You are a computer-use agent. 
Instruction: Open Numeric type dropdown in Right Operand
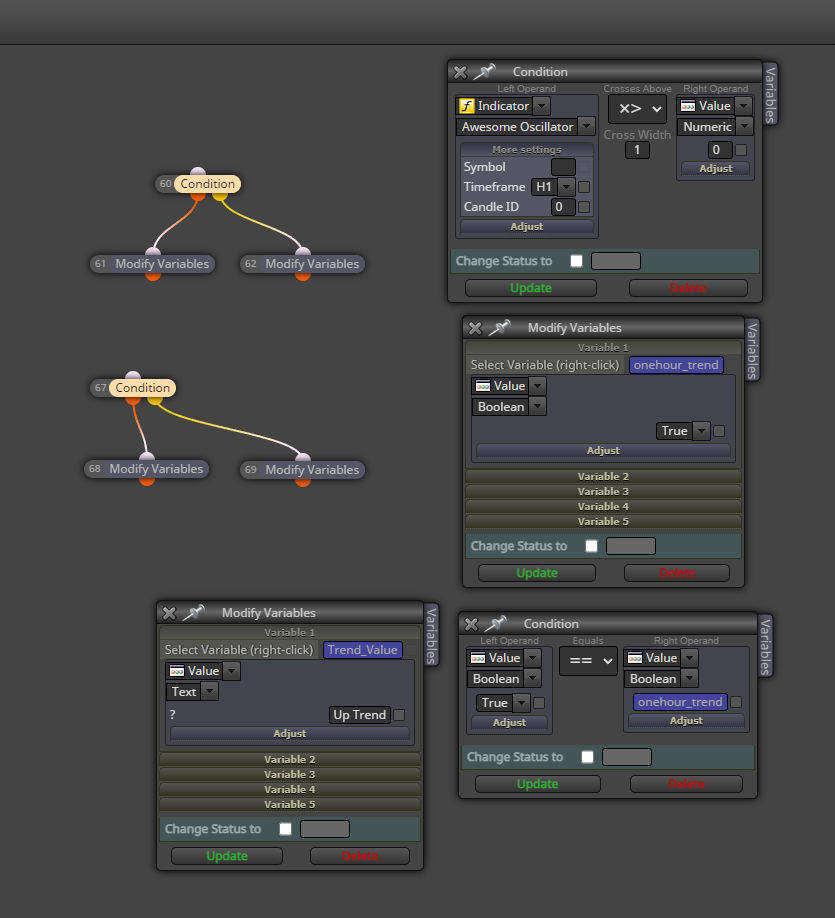point(744,126)
